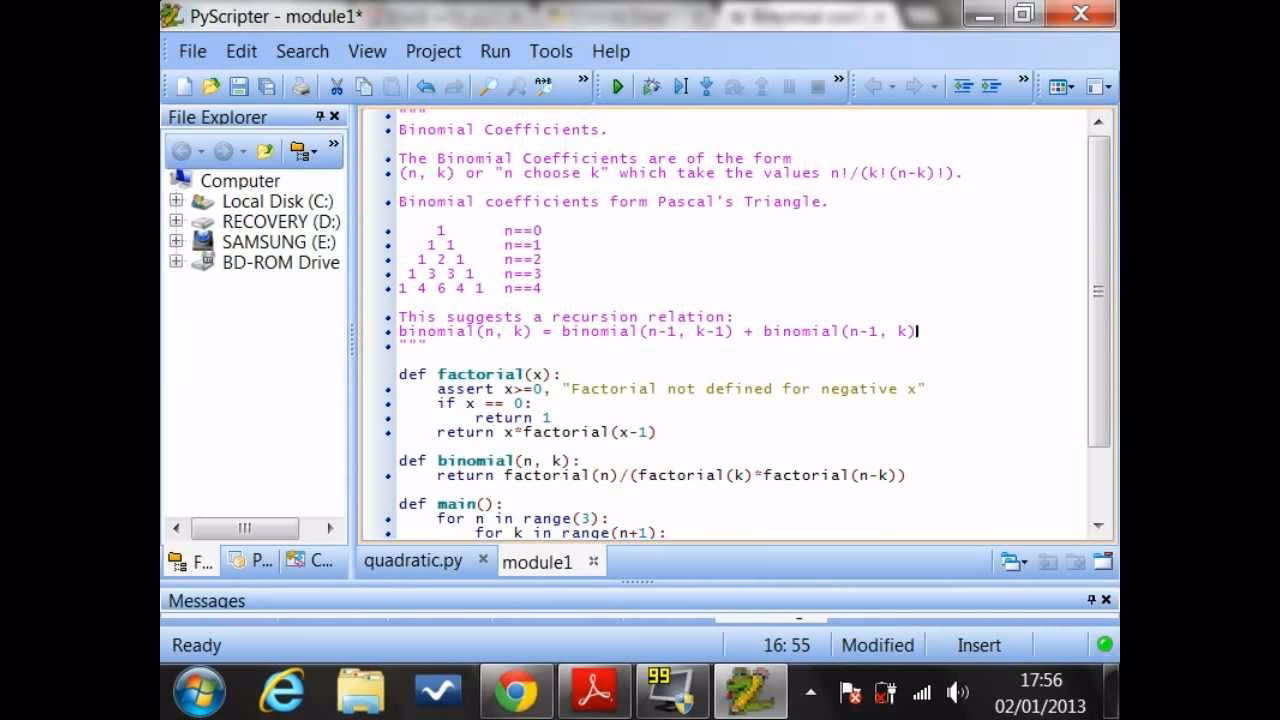Click the Undo arrow icon

426,87
